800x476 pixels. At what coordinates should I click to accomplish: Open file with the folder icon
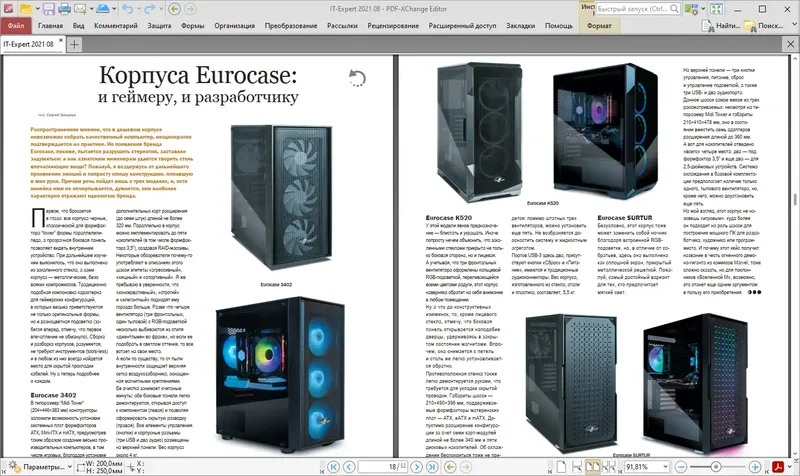[25, 9]
